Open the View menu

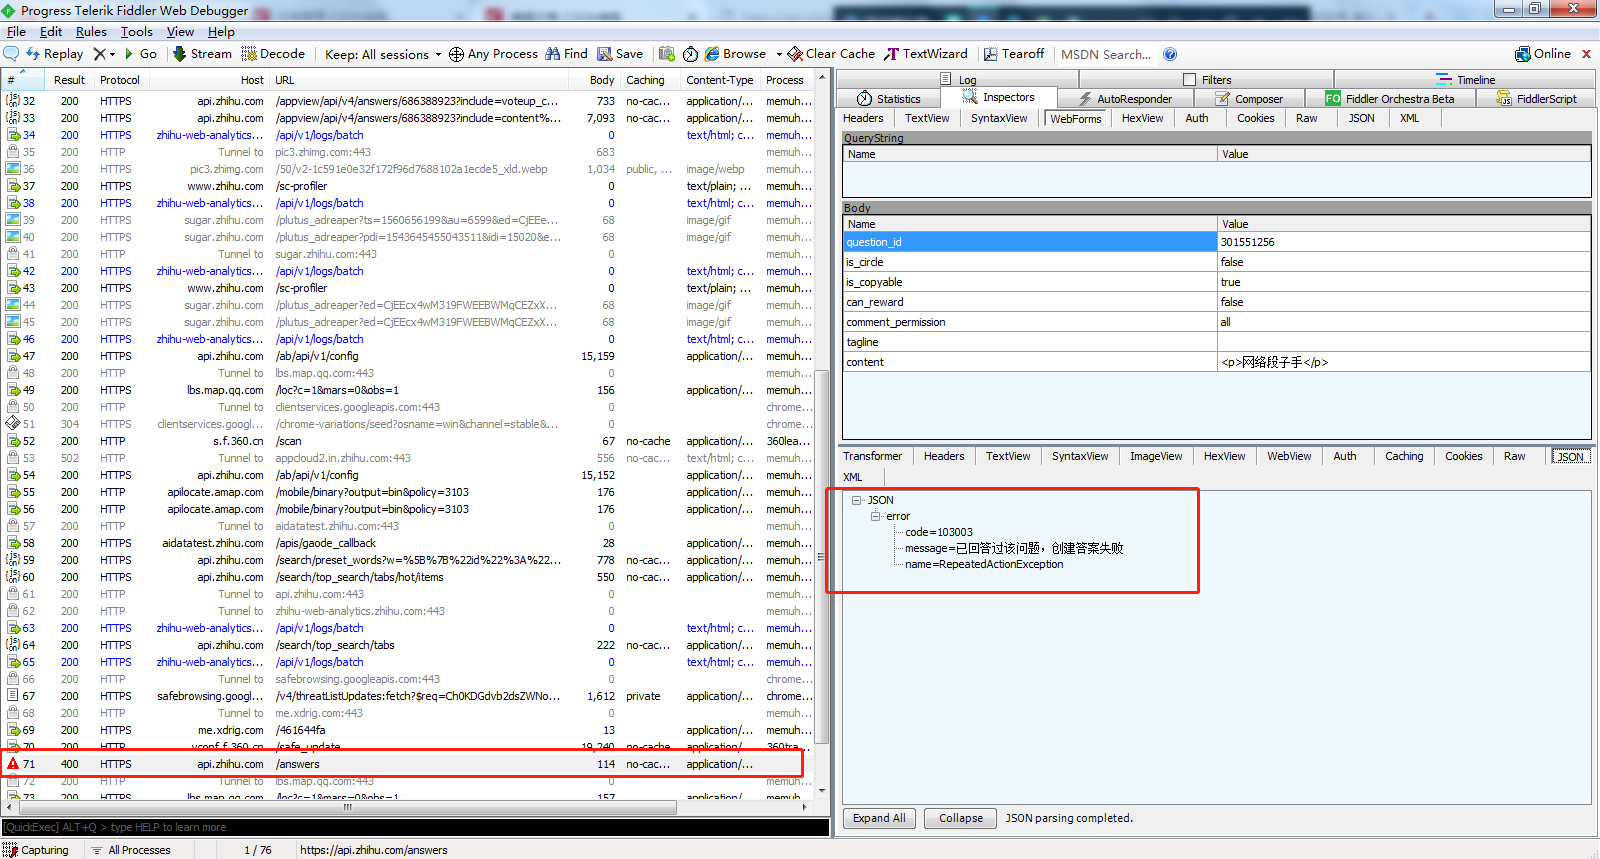[180, 32]
